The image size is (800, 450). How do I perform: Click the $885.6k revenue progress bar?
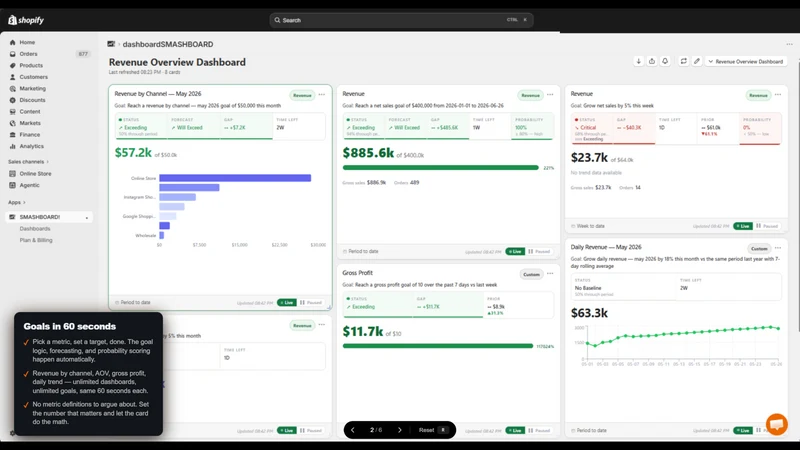pos(440,167)
